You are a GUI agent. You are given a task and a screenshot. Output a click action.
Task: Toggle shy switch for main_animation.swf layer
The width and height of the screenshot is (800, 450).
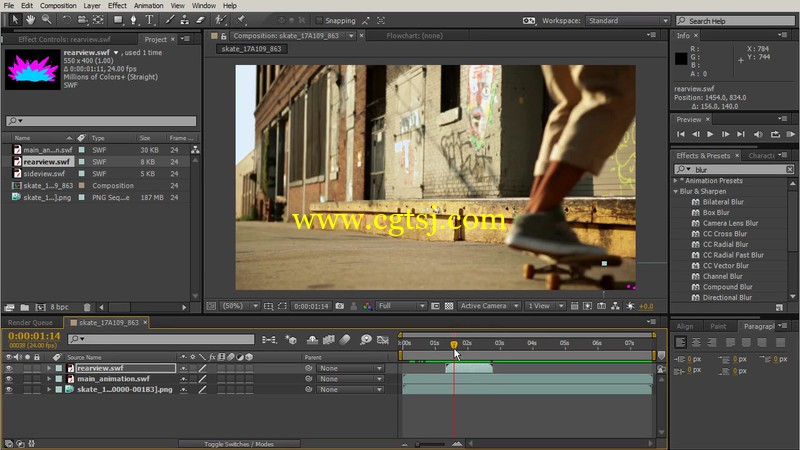click(x=183, y=379)
